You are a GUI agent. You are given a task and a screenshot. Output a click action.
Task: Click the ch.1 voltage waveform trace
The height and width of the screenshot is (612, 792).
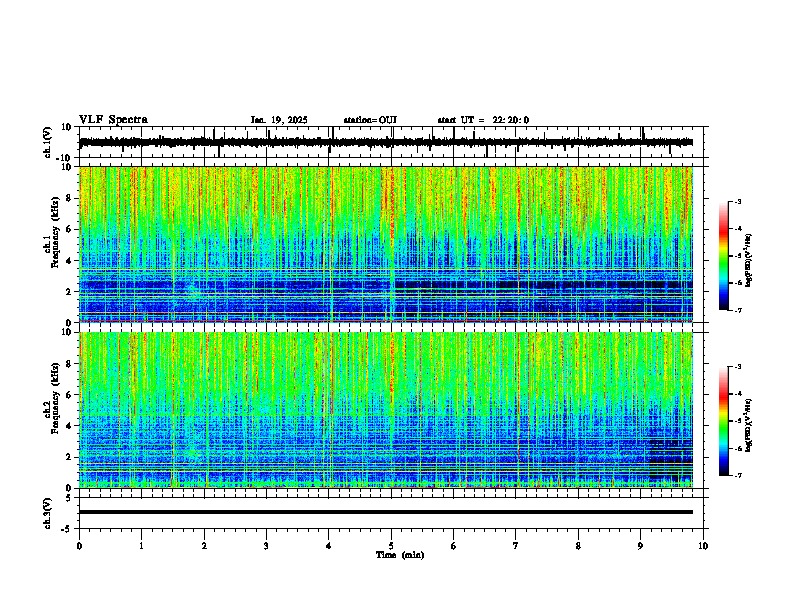(386, 142)
